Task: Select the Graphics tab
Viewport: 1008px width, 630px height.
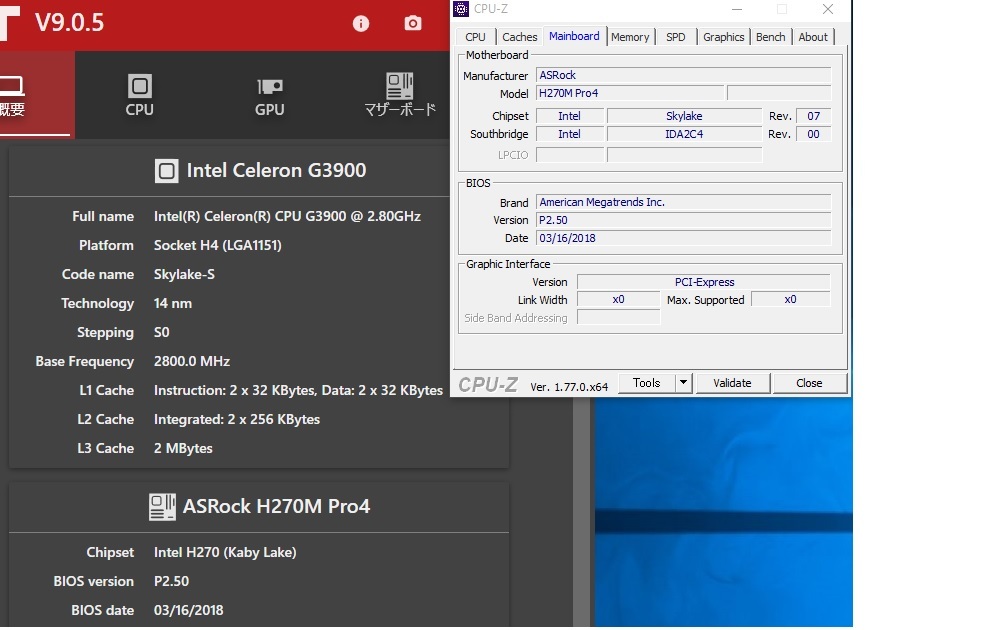Action: 723,37
